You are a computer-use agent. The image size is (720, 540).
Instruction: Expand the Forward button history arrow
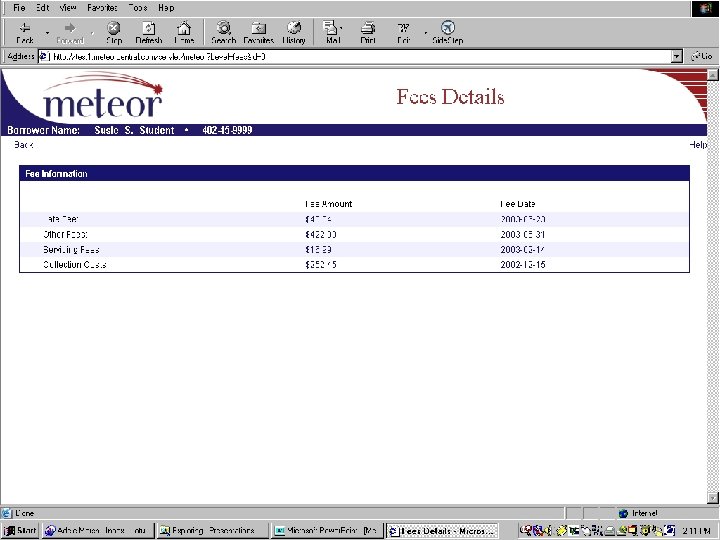click(x=92, y=33)
